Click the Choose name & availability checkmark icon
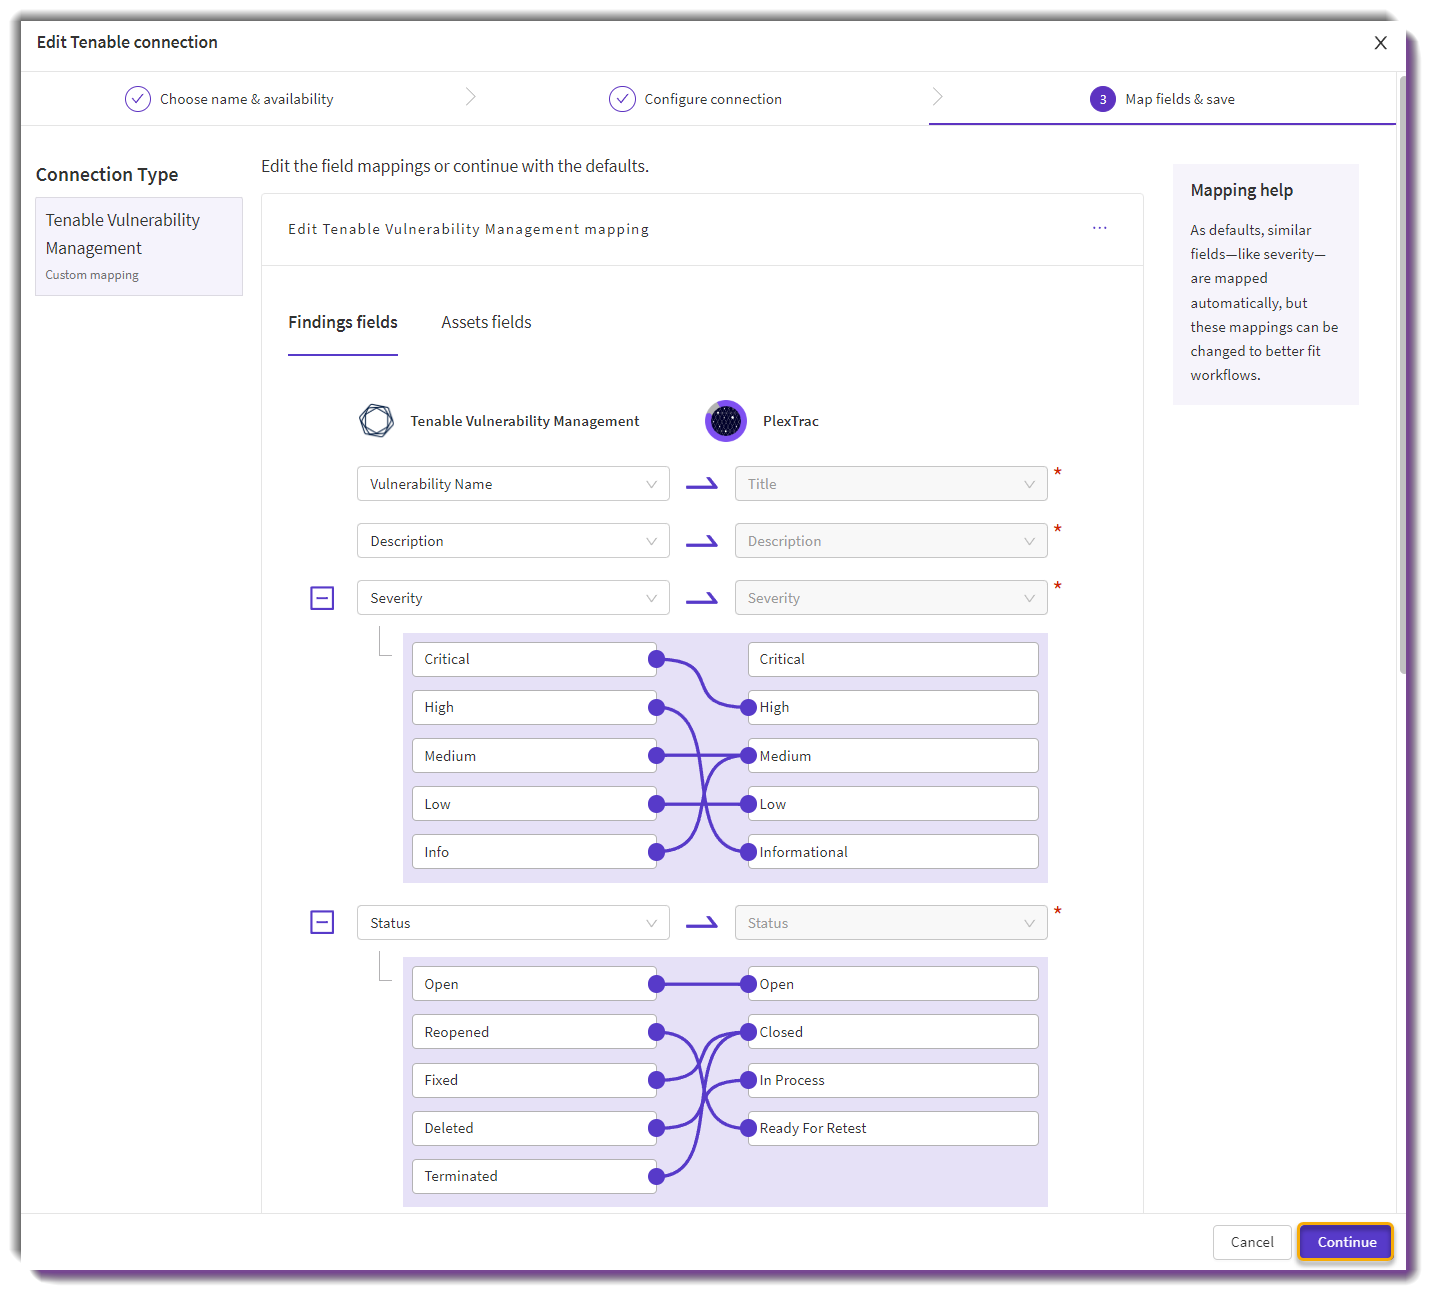Image resolution: width=1448 pixels, height=1312 pixels. tap(138, 99)
